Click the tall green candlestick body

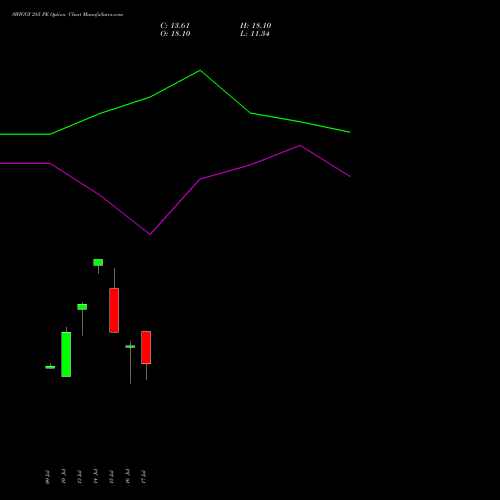(x=66, y=354)
